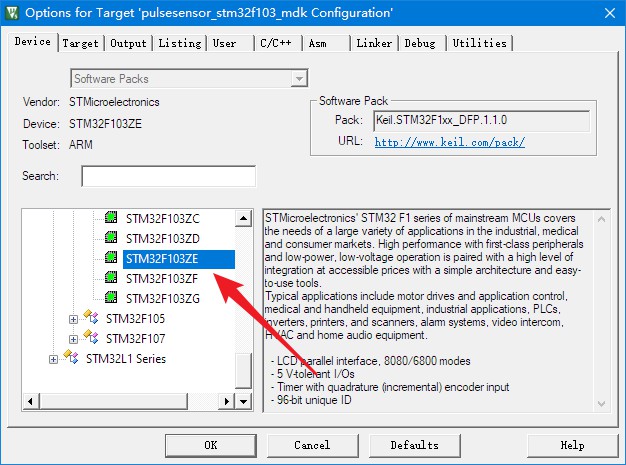The width and height of the screenshot is (626, 465).
Task: Click the chip icon beside STM32F103ZC
Action: pyautogui.click(x=111, y=218)
